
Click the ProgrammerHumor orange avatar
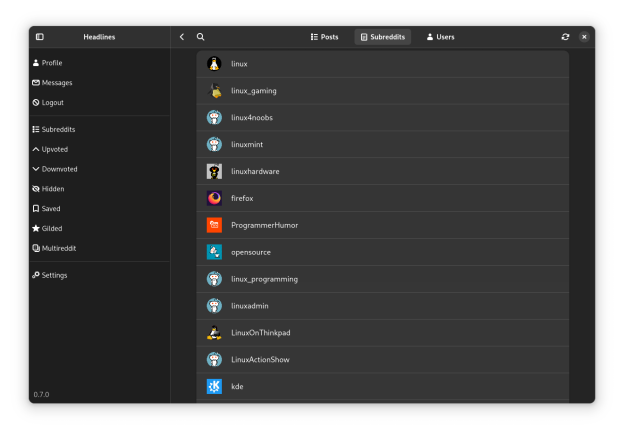[x=214, y=225]
